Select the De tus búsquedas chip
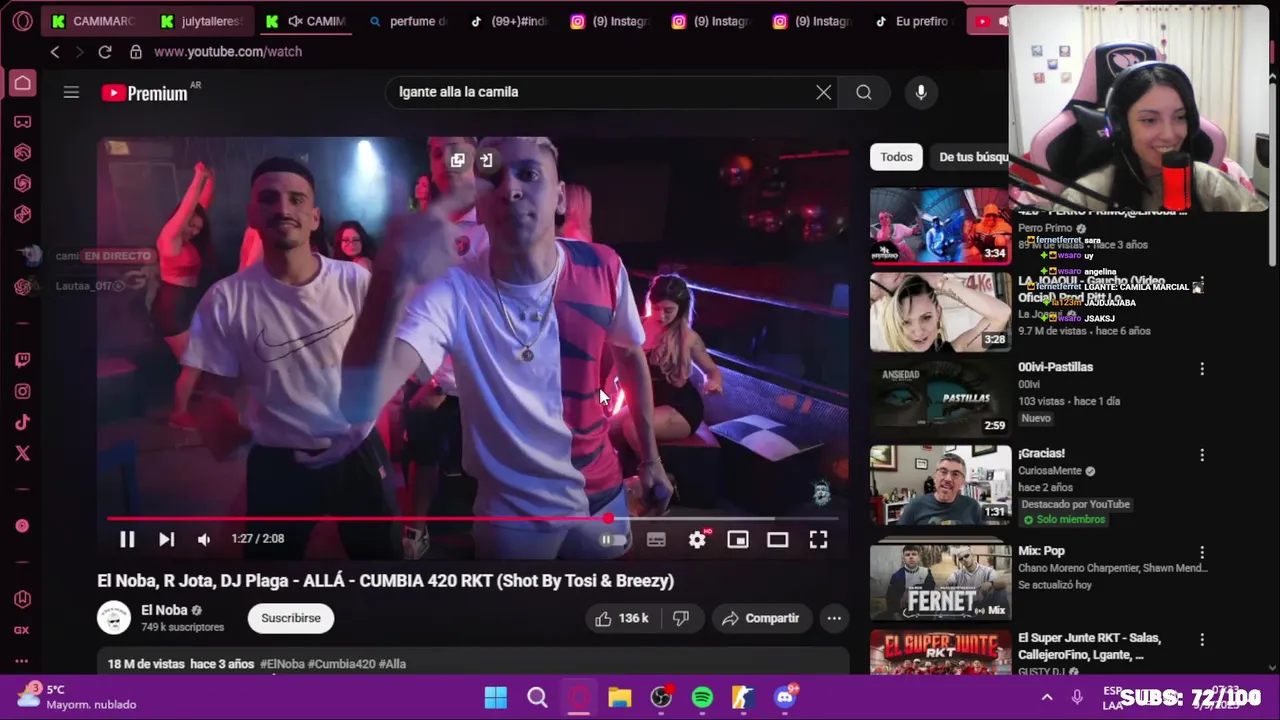 click(972, 157)
